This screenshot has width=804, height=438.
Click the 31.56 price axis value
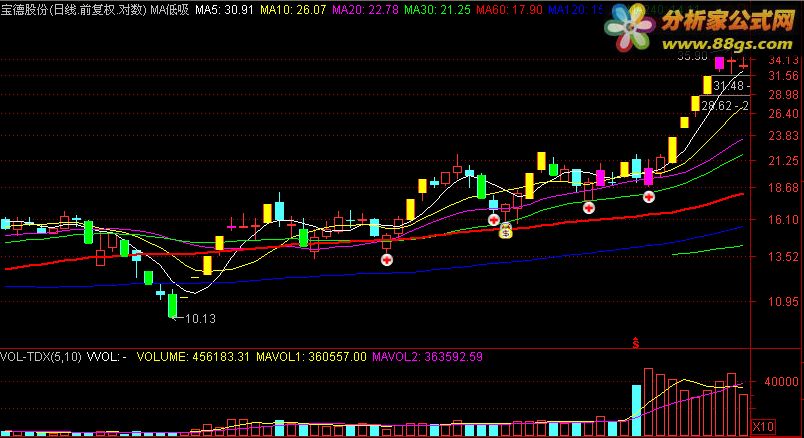point(783,76)
